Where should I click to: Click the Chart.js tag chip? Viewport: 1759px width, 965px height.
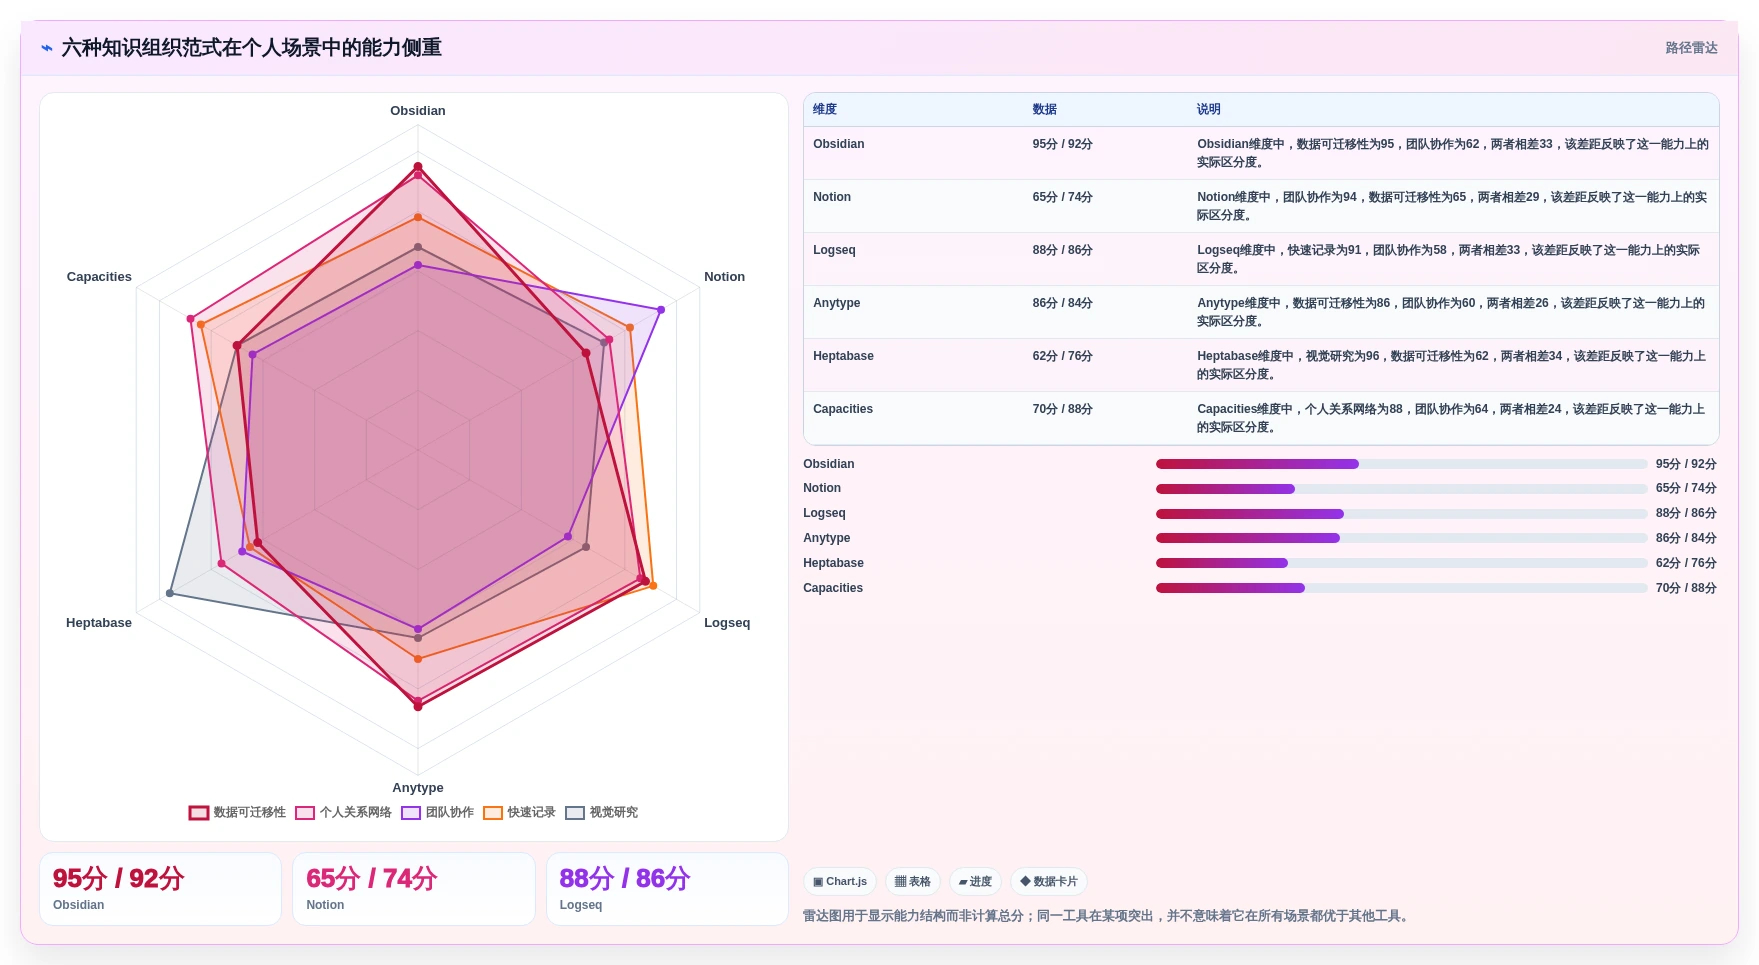pos(840,881)
